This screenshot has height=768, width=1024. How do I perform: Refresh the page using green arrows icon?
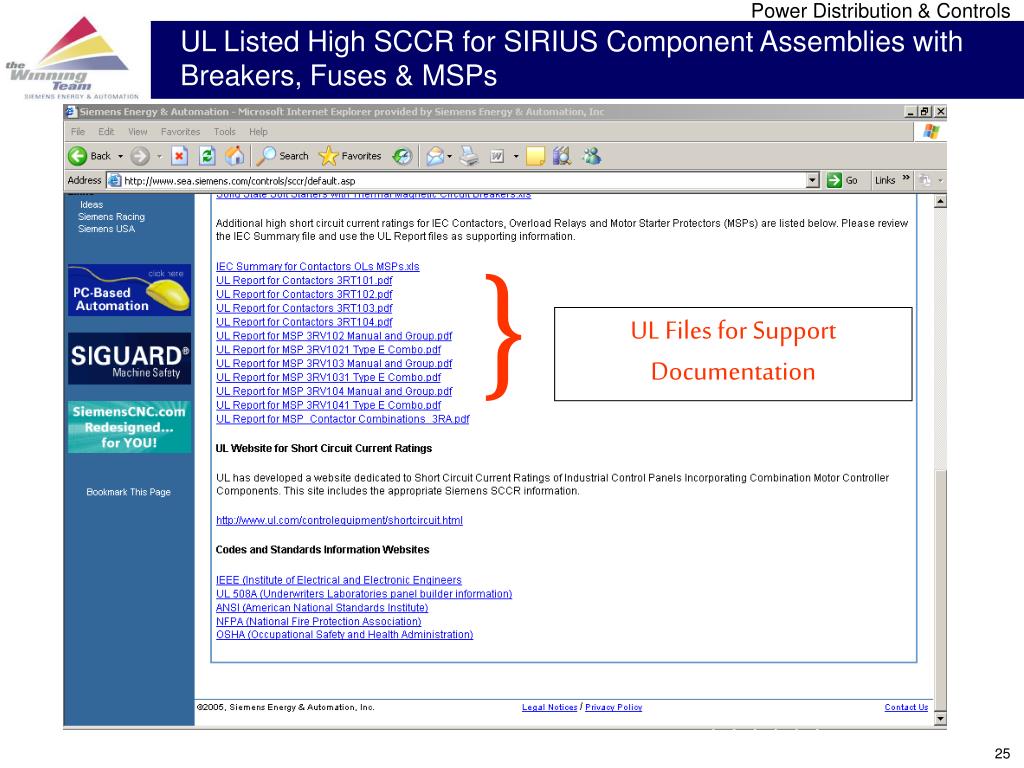[x=207, y=156]
